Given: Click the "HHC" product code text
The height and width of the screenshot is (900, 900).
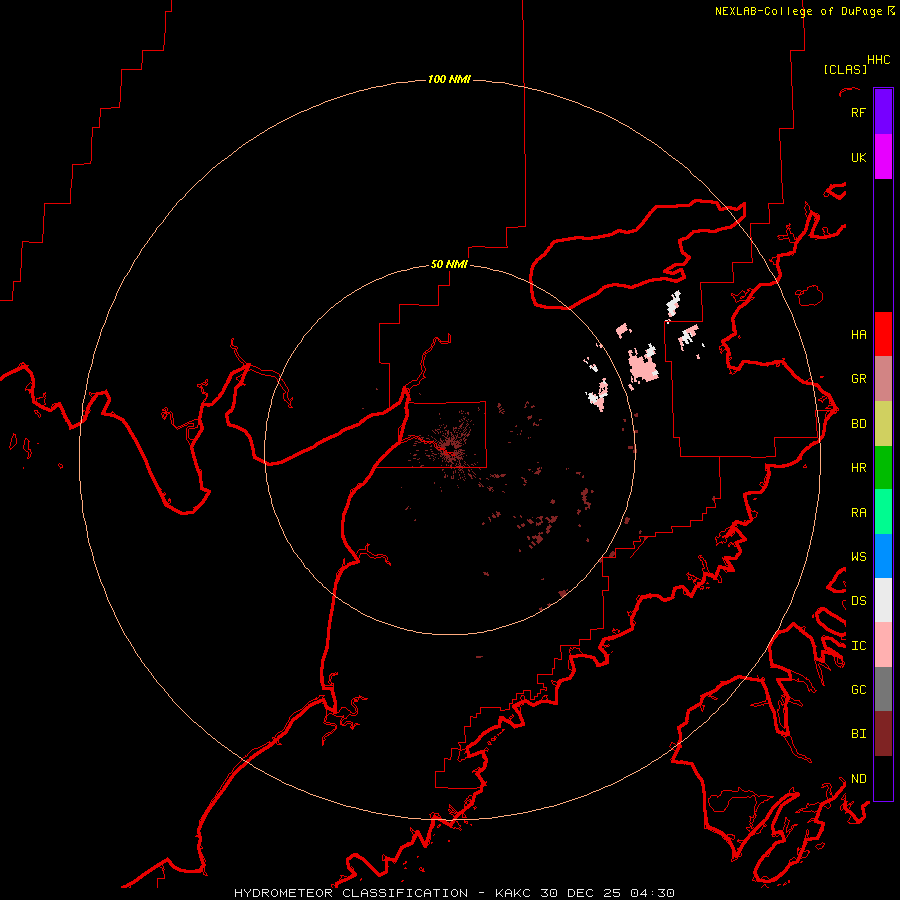Looking at the screenshot, I should [x=878, y=60].
